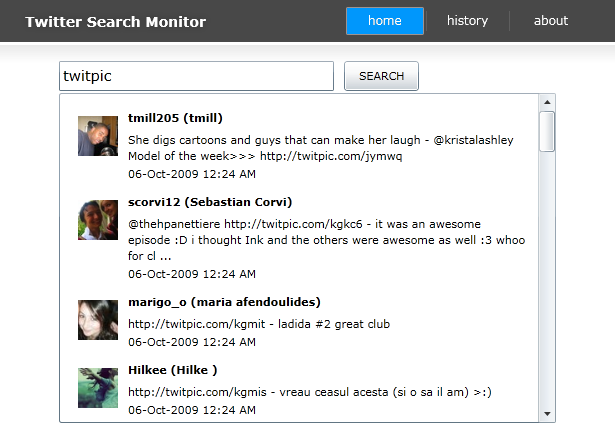Click tweet 'vreau ceasul acesta'
This screenshot has height=439, width=615.
click(310, 392)
